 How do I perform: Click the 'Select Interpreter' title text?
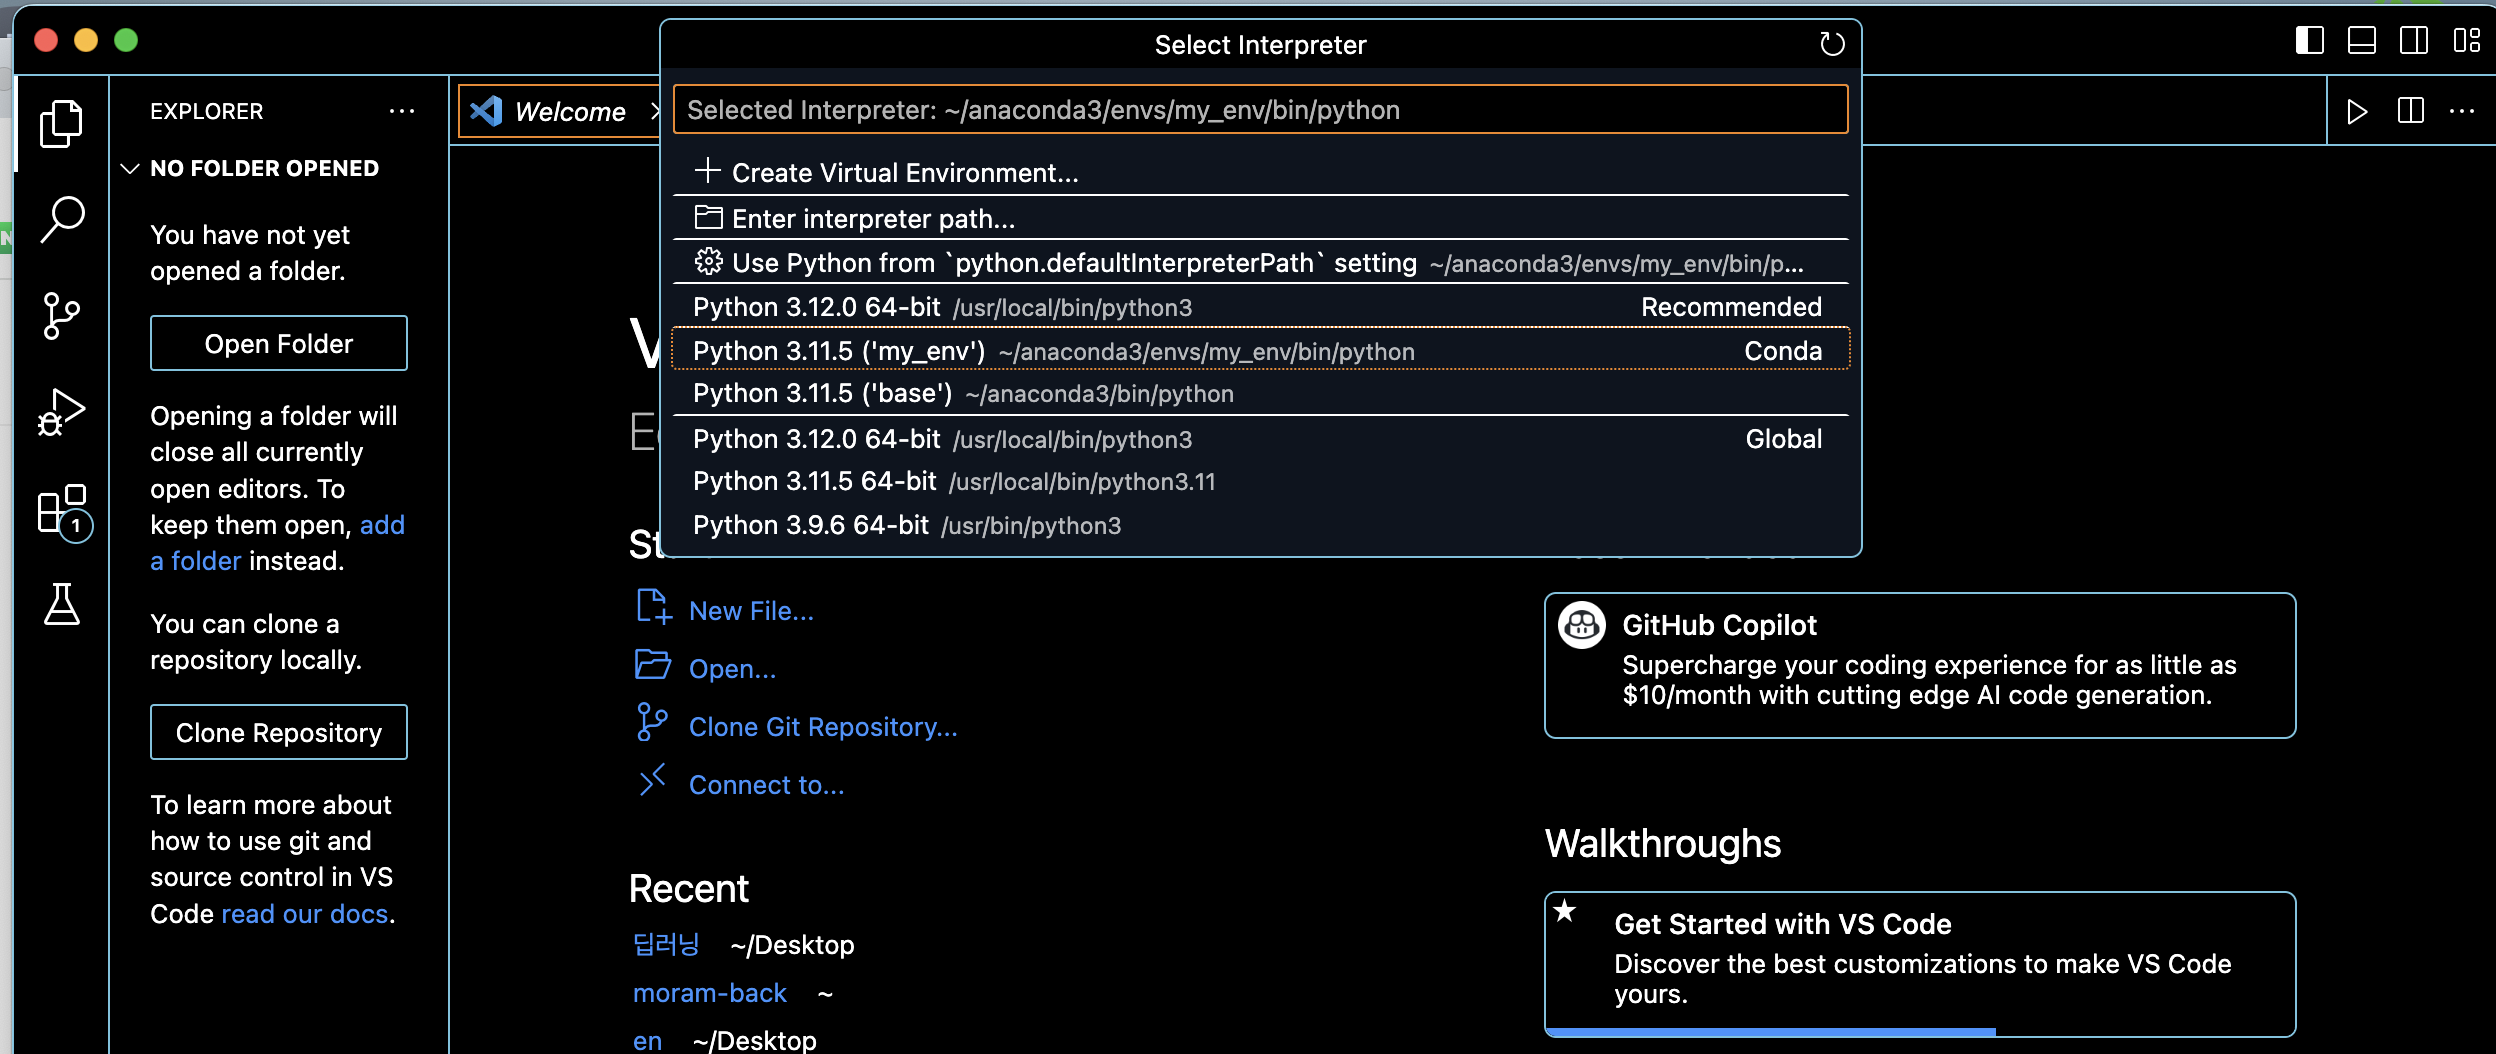pyautogui.click(x=1260, y=45)
